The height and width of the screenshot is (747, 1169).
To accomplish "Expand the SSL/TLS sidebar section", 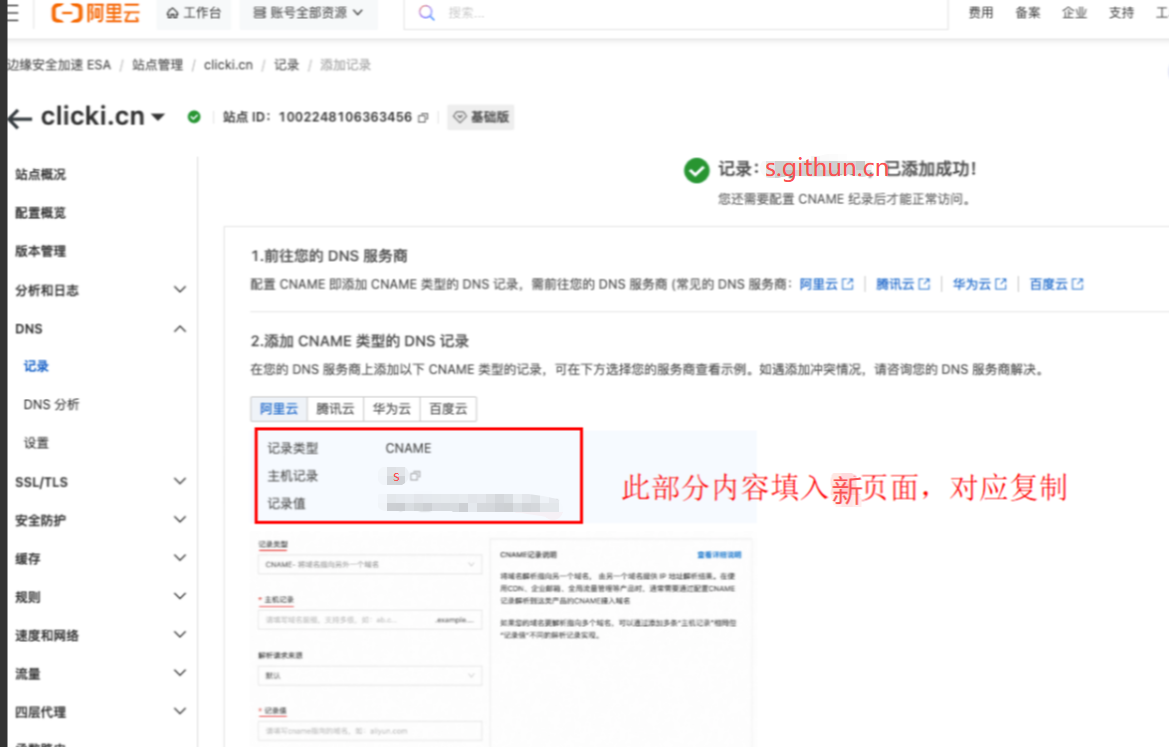I will [x=180, y=481].
